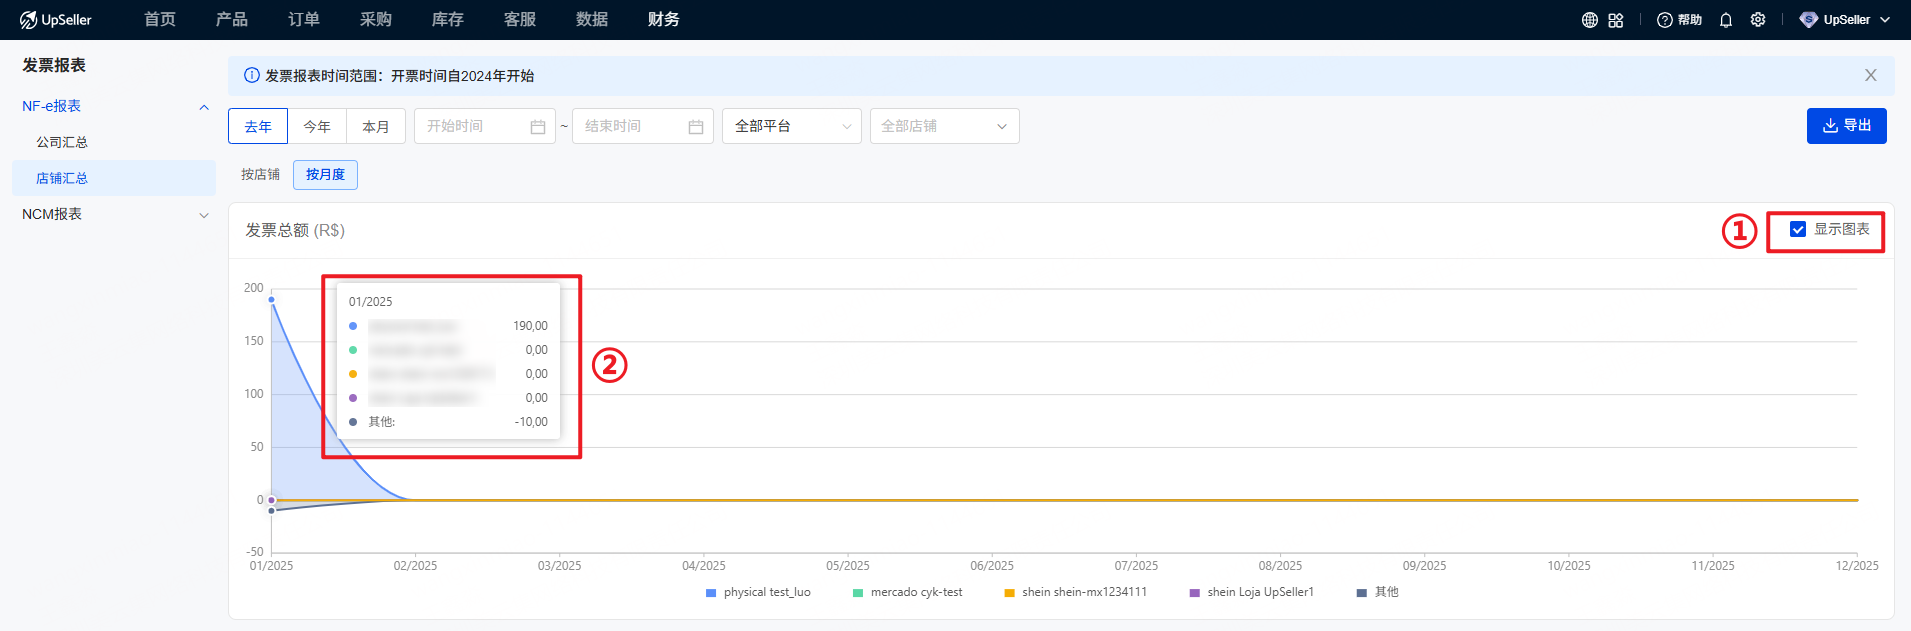Open the 全部平台 platform dropdown

coord(791,126)
